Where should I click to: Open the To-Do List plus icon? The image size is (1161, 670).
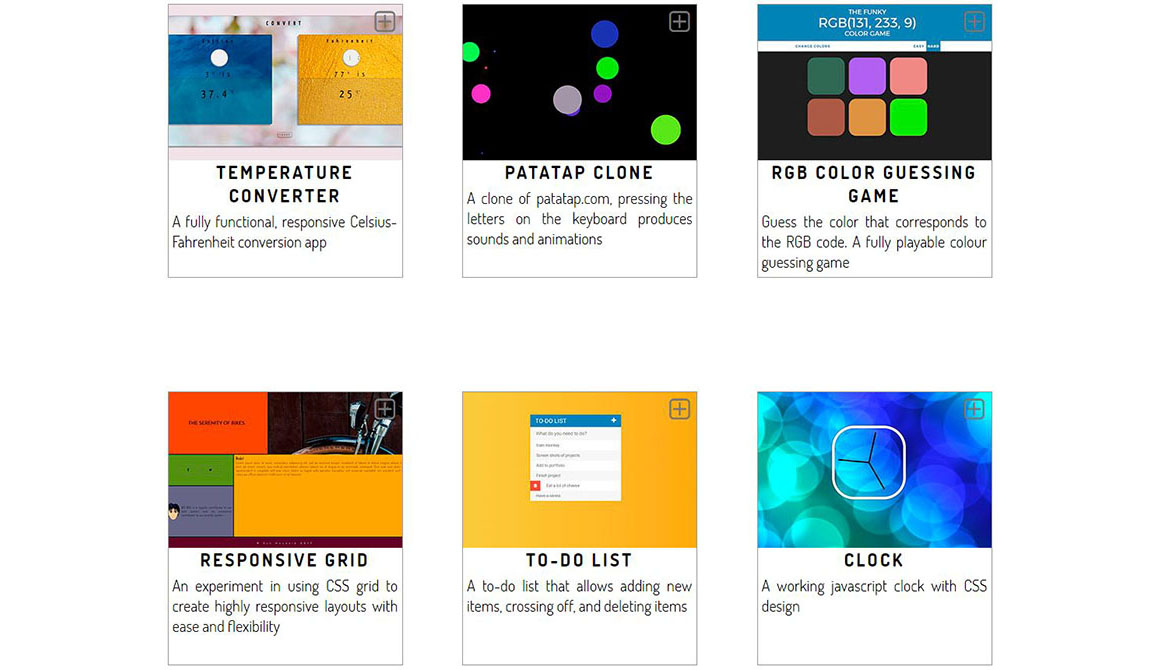pos(679,409)
